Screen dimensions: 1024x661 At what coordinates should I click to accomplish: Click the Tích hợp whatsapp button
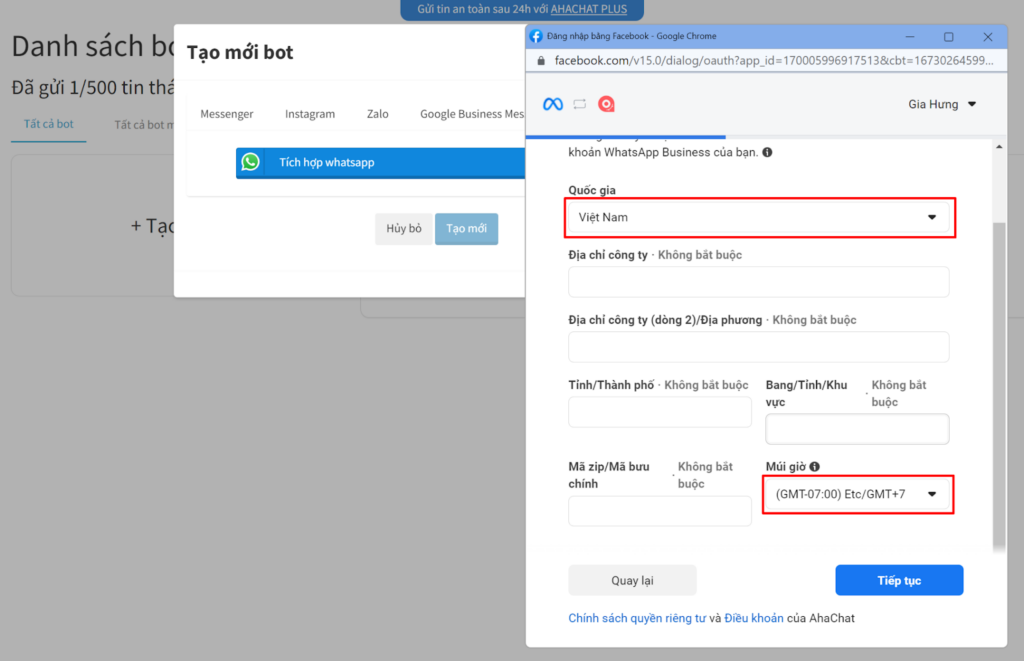click(x=381, y=163)
